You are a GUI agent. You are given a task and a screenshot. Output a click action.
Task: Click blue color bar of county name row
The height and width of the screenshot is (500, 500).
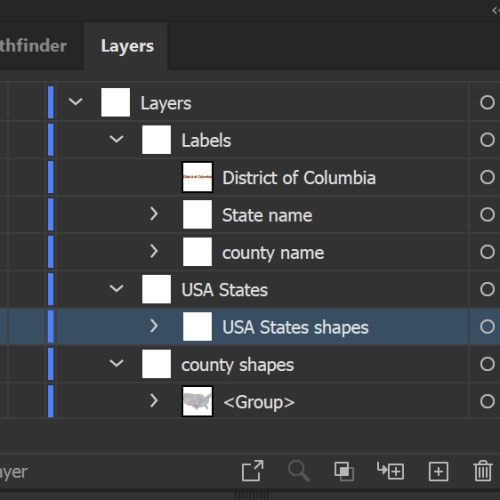click(x=51, y=252)
